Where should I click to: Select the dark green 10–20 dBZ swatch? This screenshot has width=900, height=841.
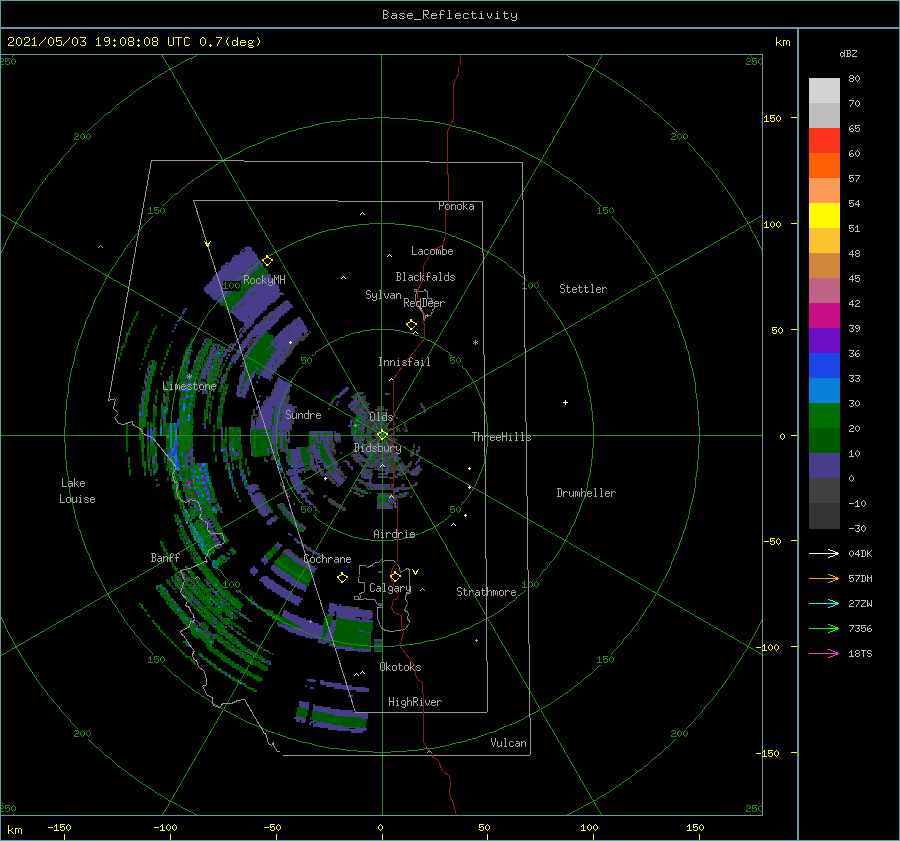click(x=824, y=440)
